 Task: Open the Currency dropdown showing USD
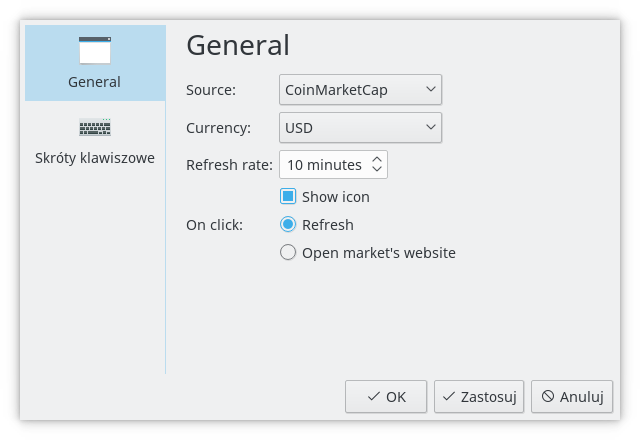click(360, 128)
